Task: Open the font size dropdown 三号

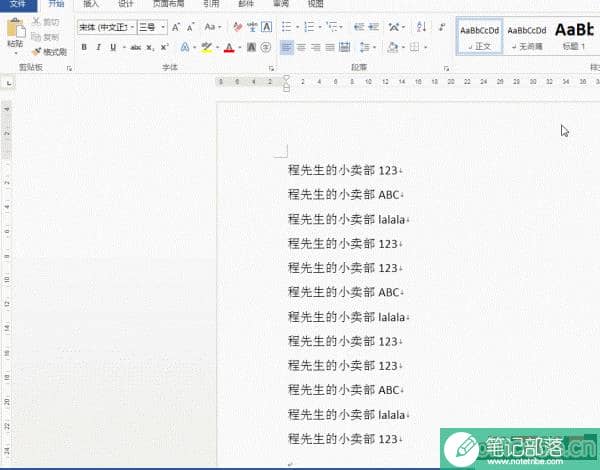Action: pyautogui.click(x=152, y=28)
